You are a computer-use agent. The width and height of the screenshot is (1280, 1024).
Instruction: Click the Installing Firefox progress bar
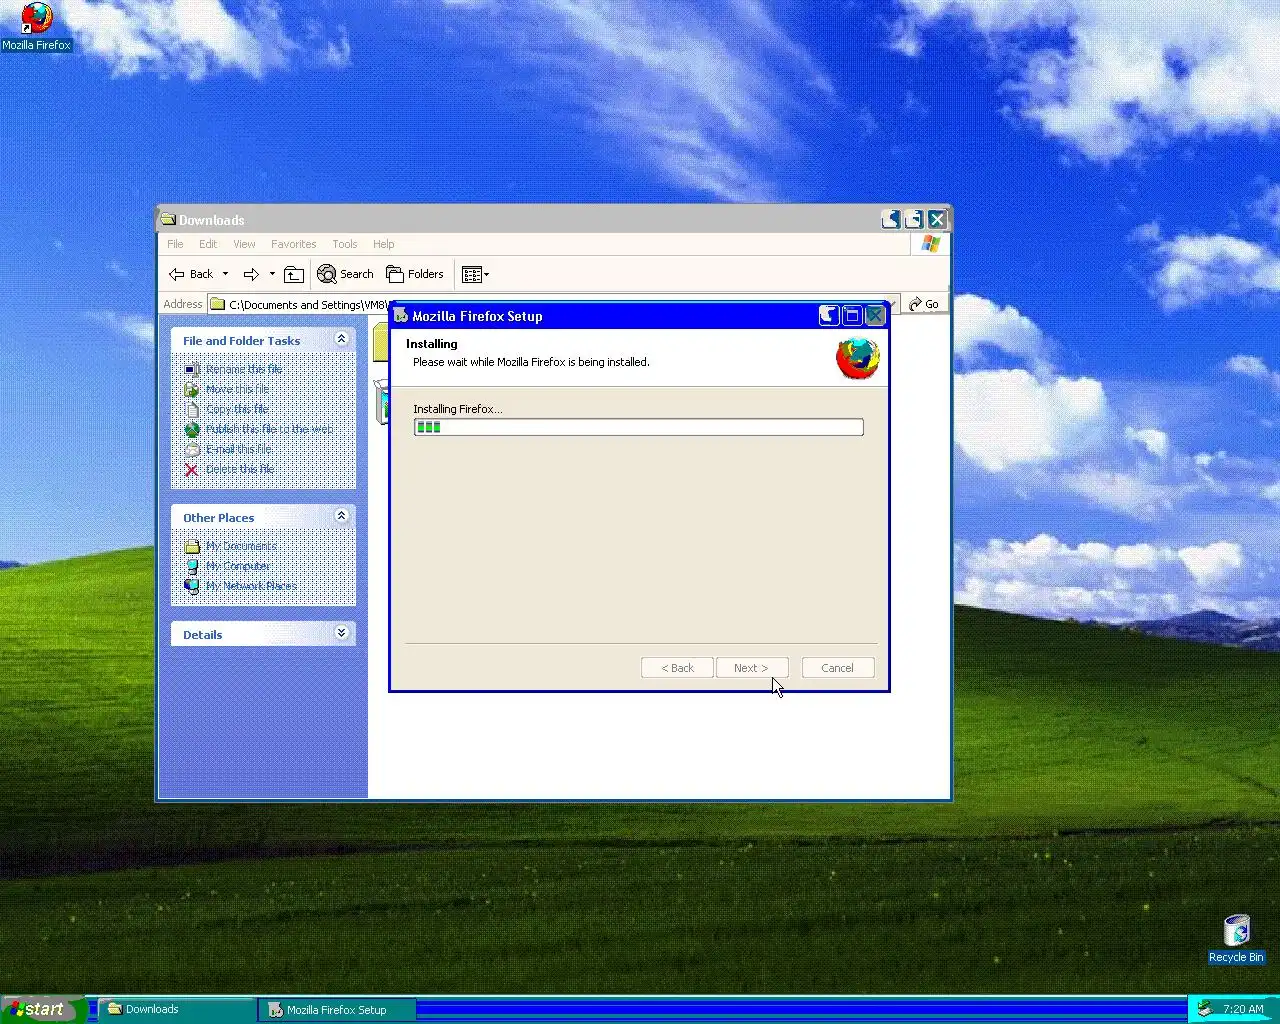[638, 427]
